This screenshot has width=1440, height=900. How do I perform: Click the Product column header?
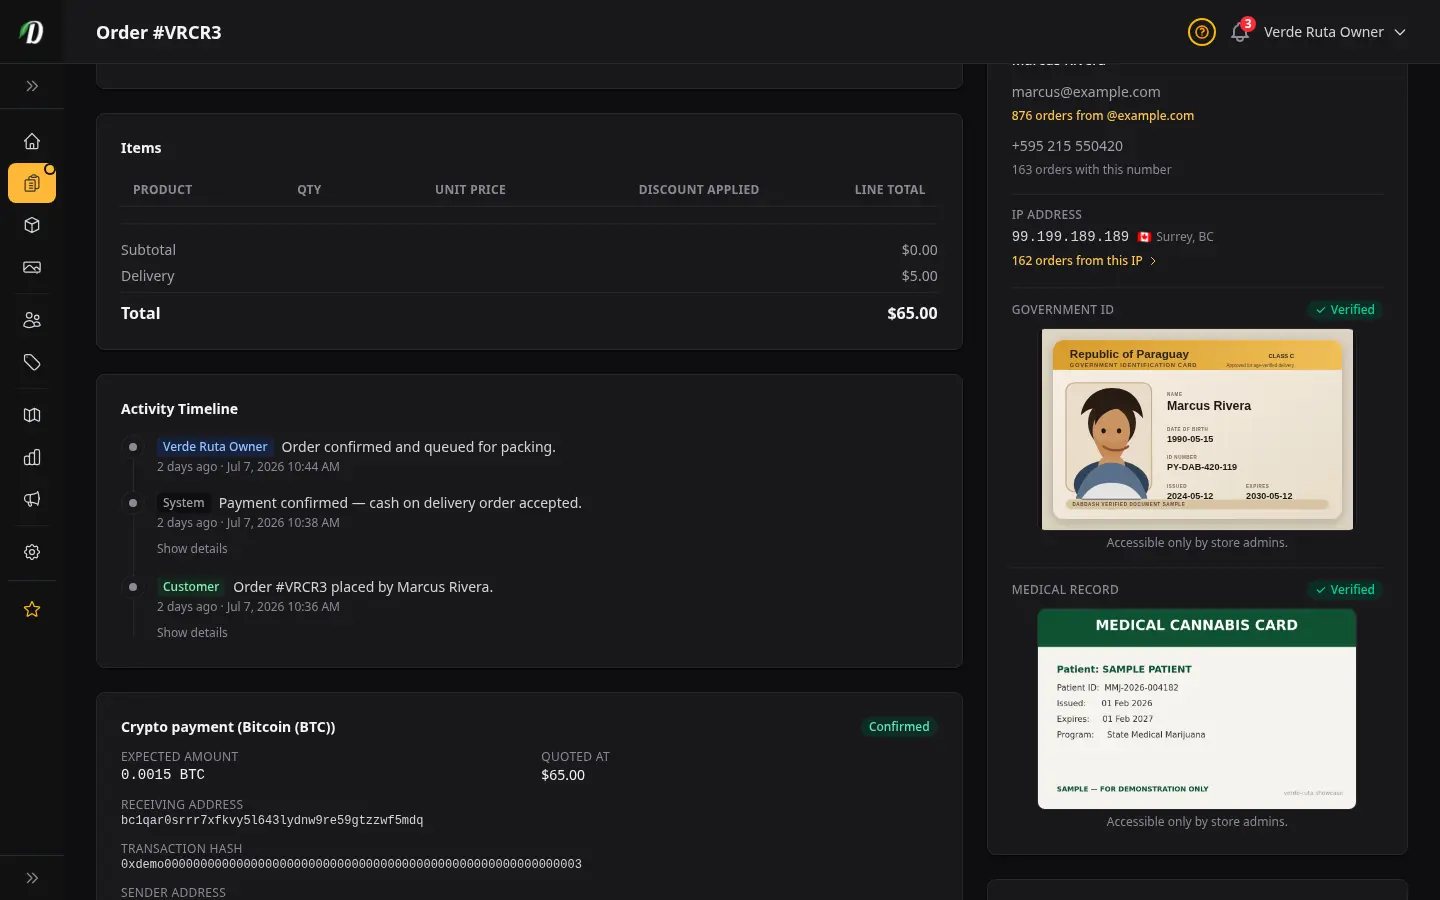click(162, 190)
